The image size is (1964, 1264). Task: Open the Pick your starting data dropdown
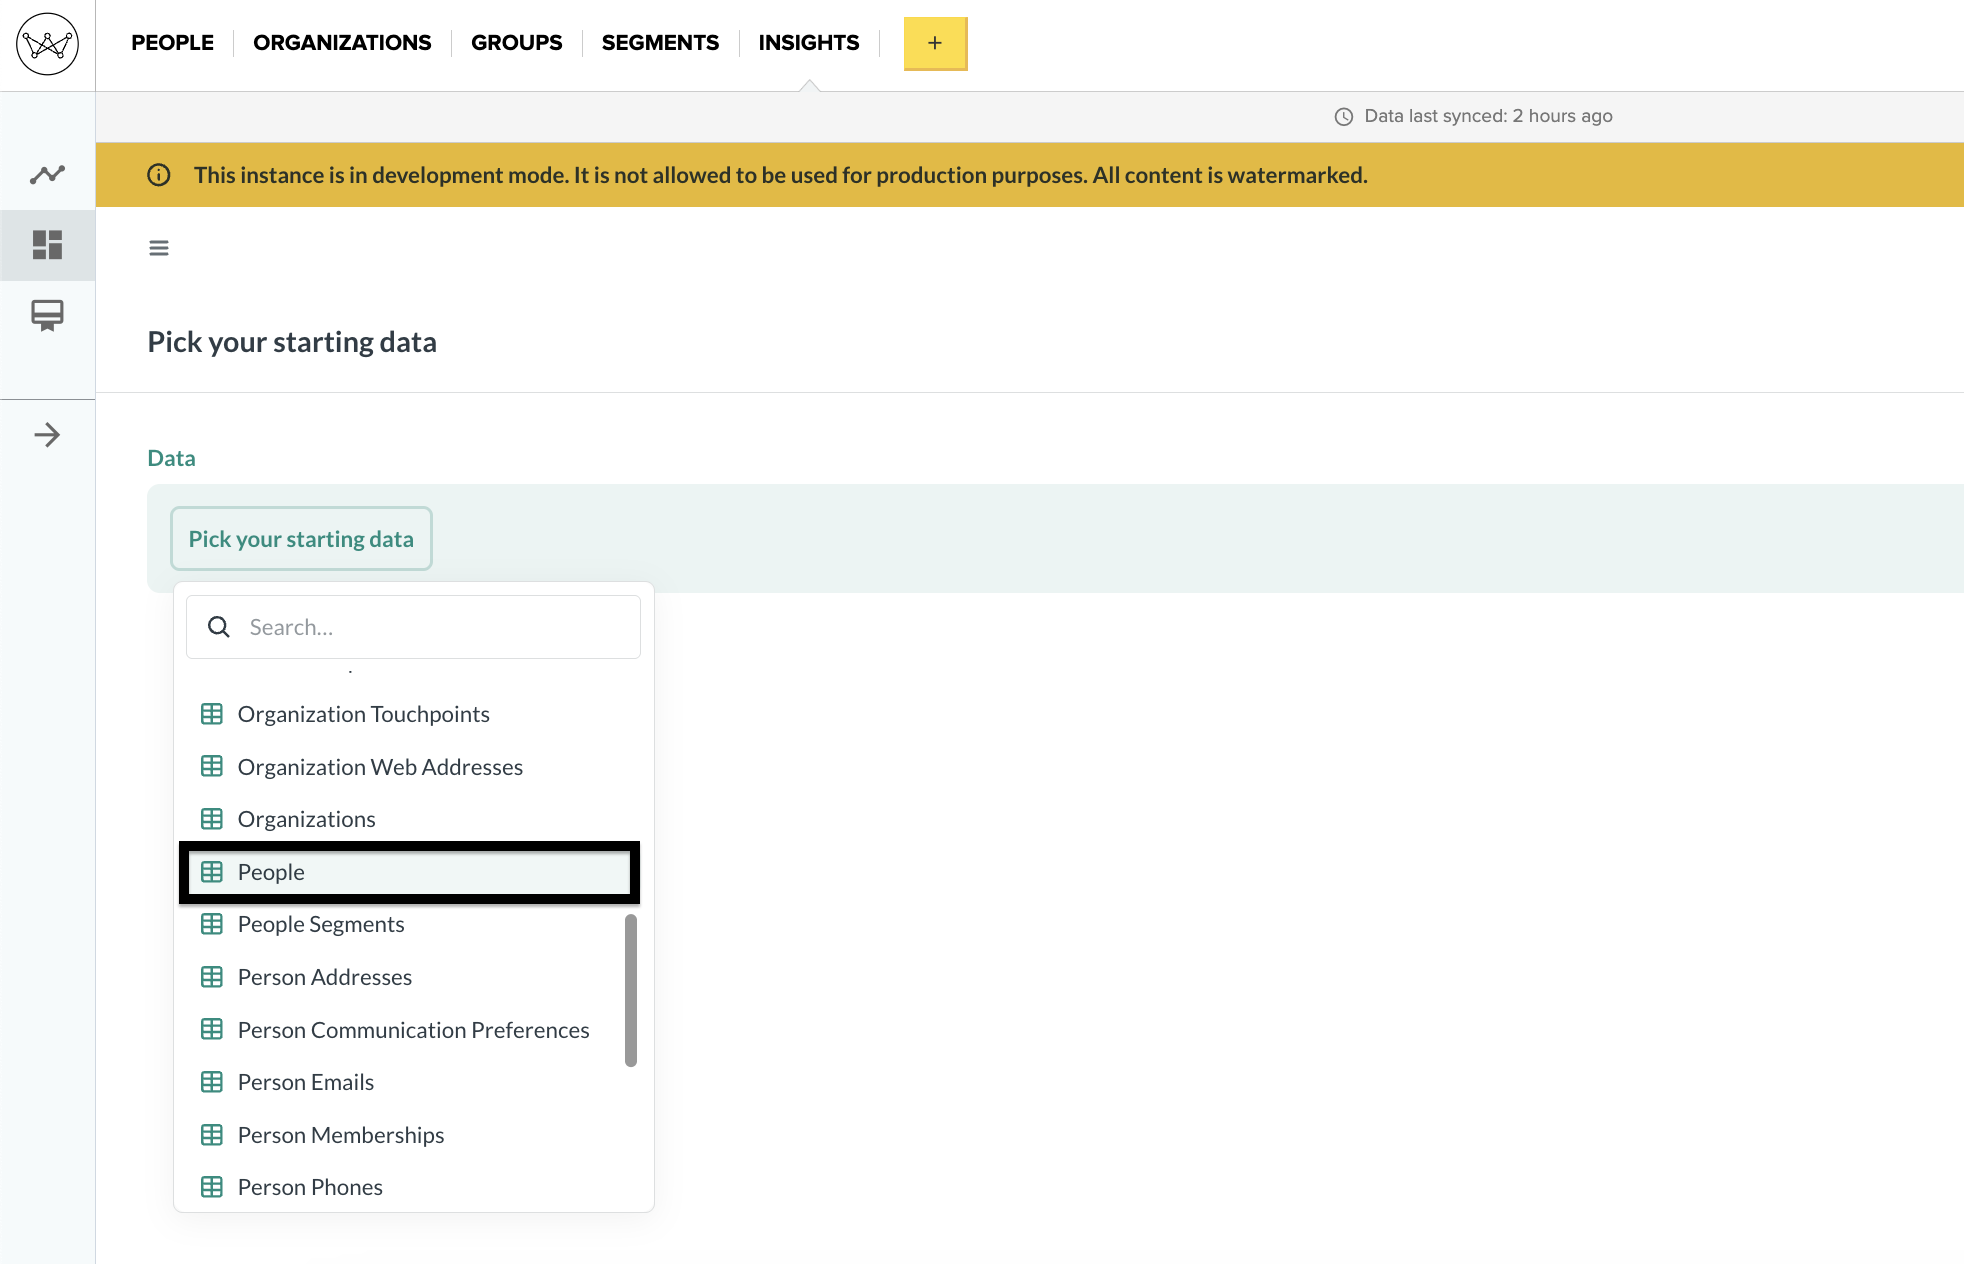301,539
